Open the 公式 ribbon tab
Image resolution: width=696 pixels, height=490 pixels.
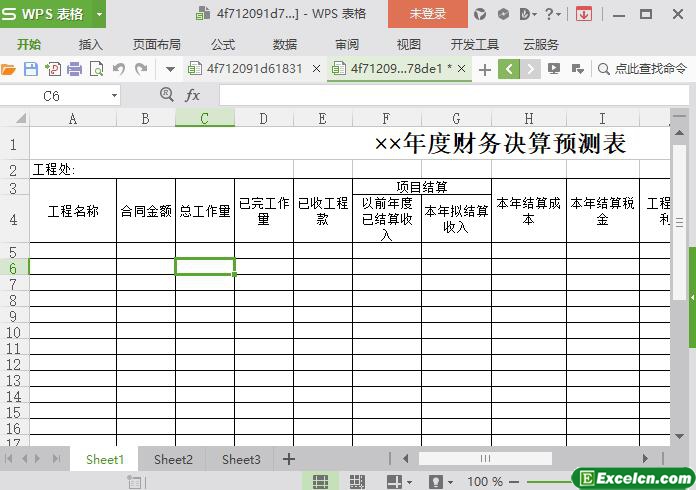223,45
